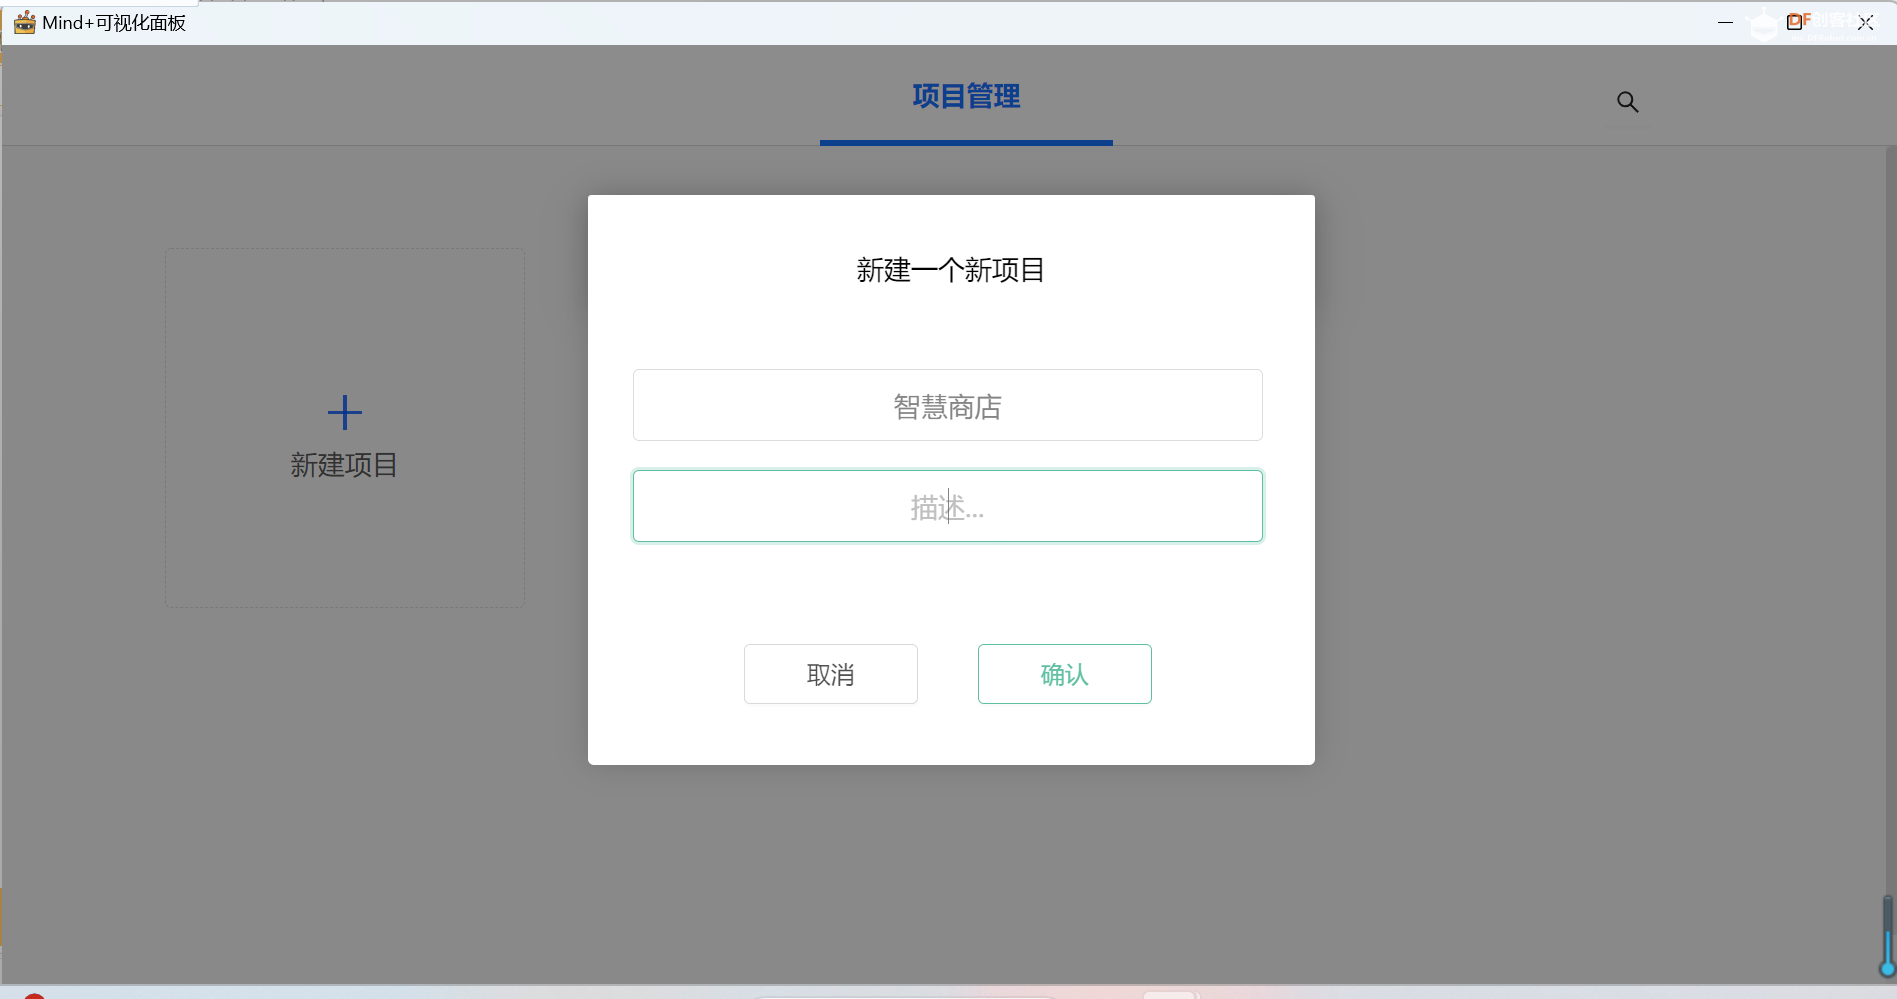Click the 新建项目 label on the card

344,465
